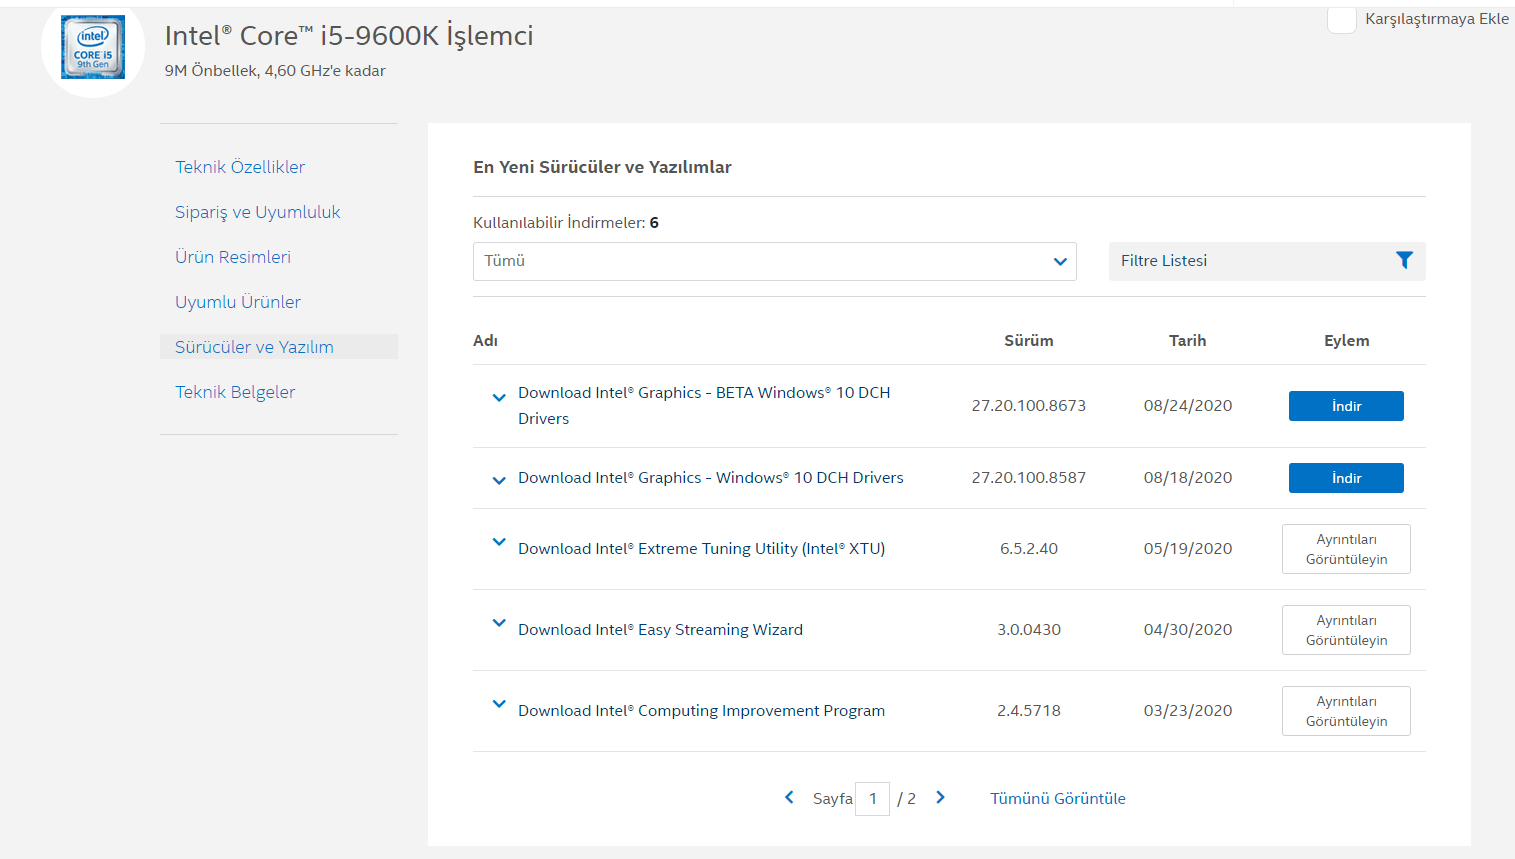Open Teknik Belgeler section
Screen dimensions: 1515x859
click(x=235, y=392)
